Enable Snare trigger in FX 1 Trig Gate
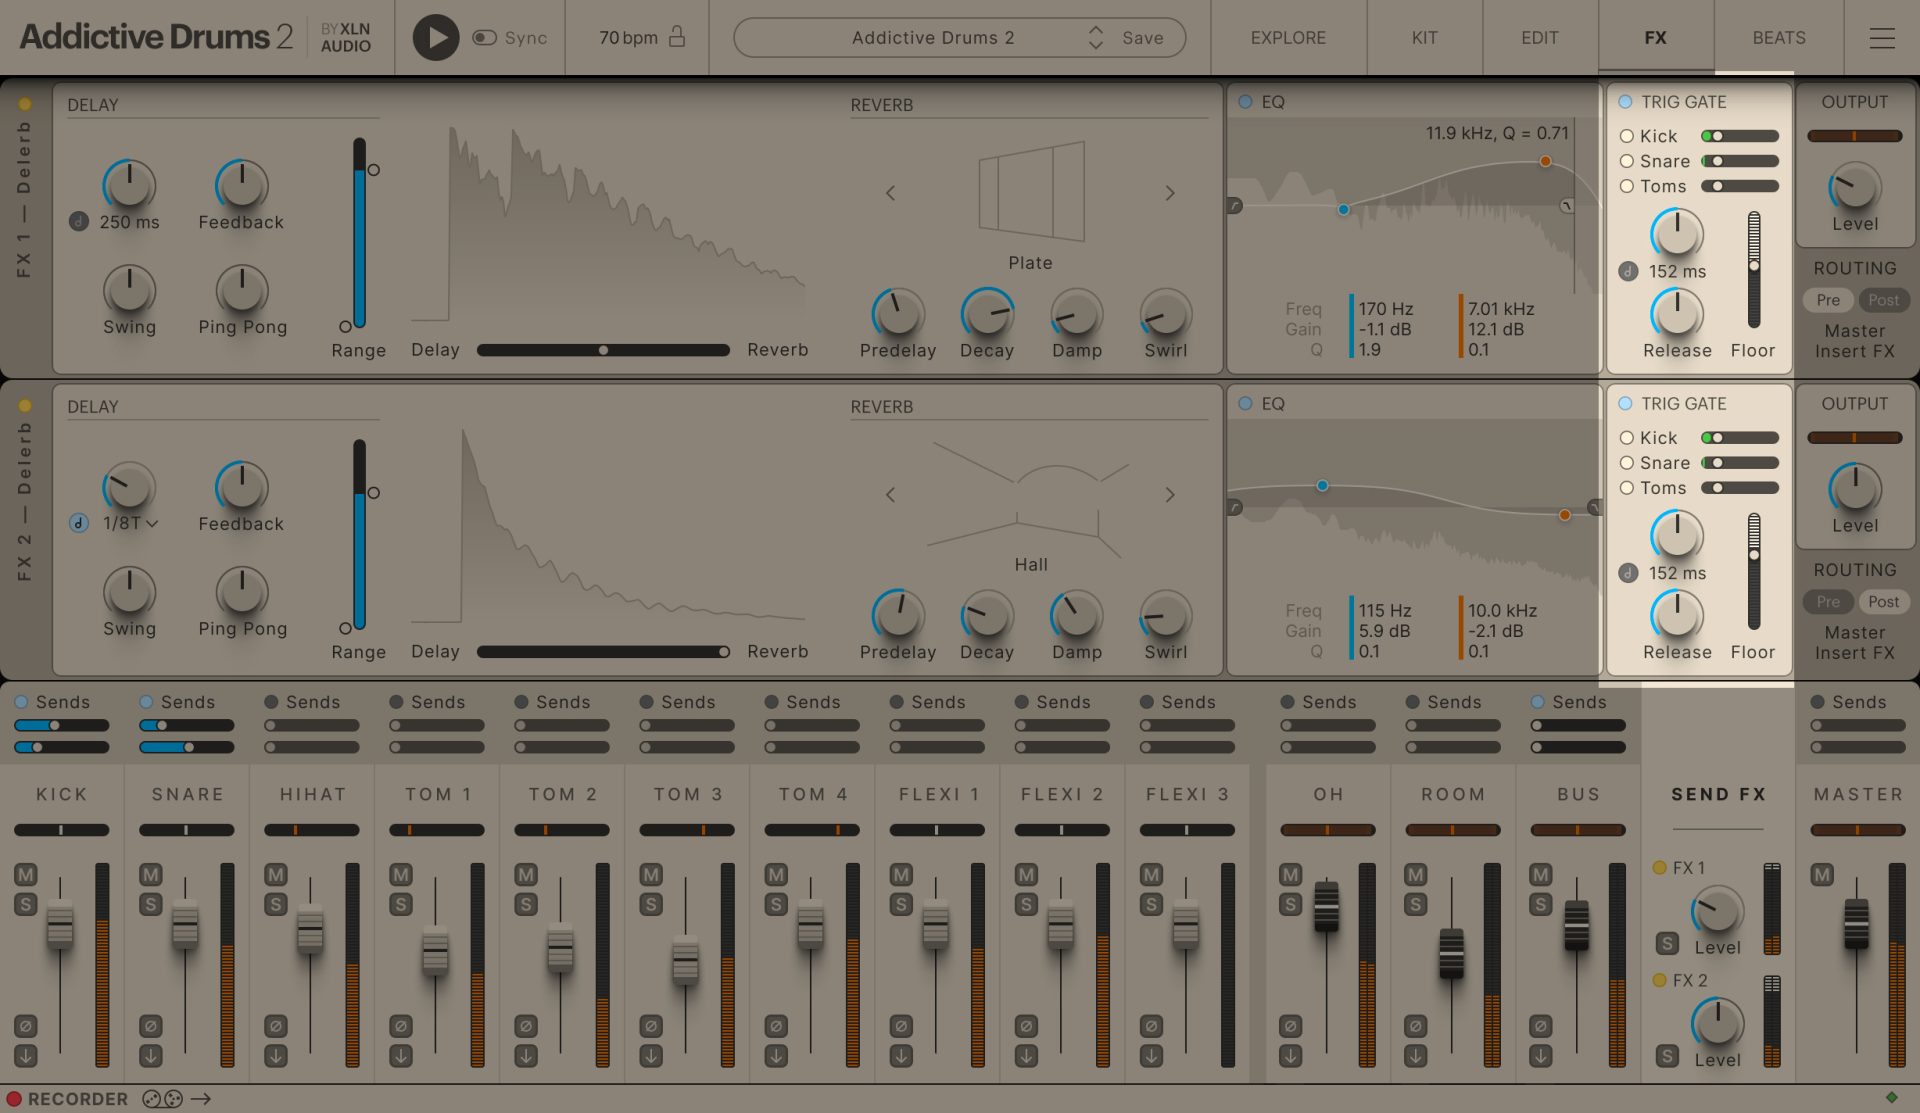This screenshot has width=1920, height=1113. tap(1627, 161)
